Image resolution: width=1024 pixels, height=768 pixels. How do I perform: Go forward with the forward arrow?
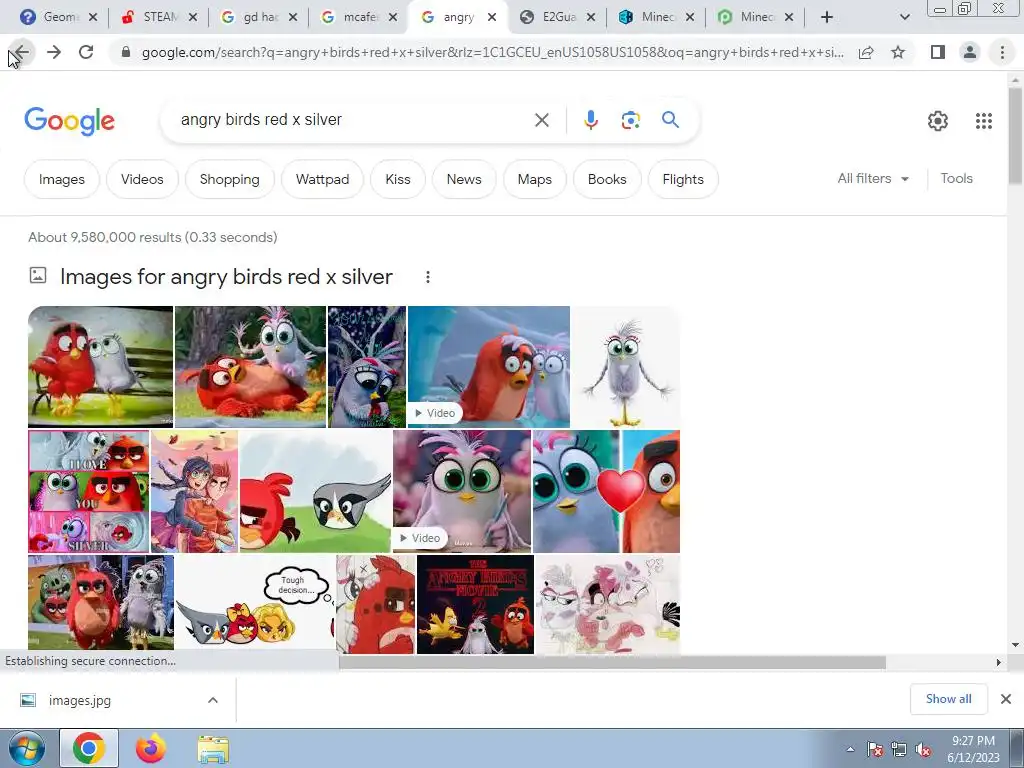[54, 52]
